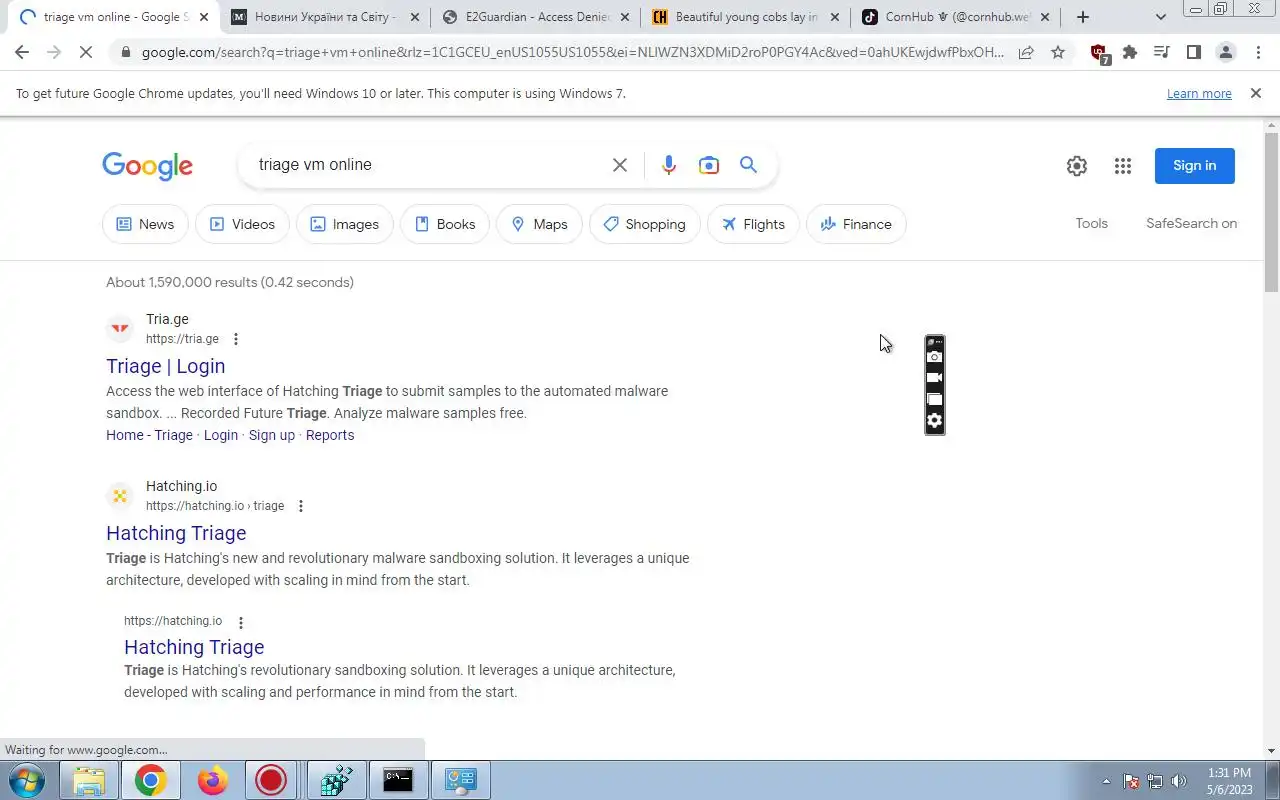Filter results by Books
This screenshot has height=800, width=1280.
click(x=445, y=224)
